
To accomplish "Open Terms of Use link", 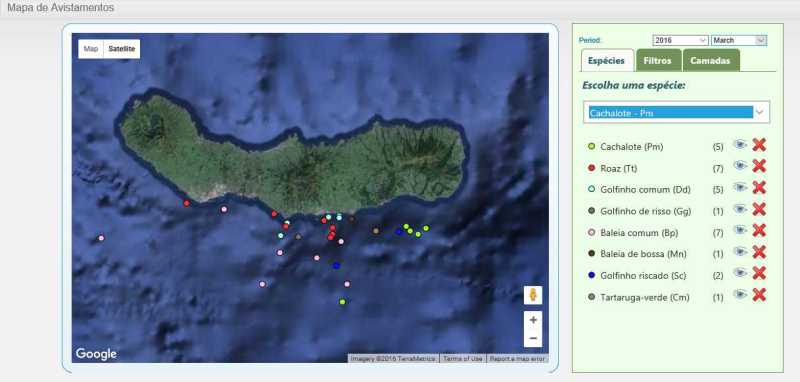I will [463, 359].
